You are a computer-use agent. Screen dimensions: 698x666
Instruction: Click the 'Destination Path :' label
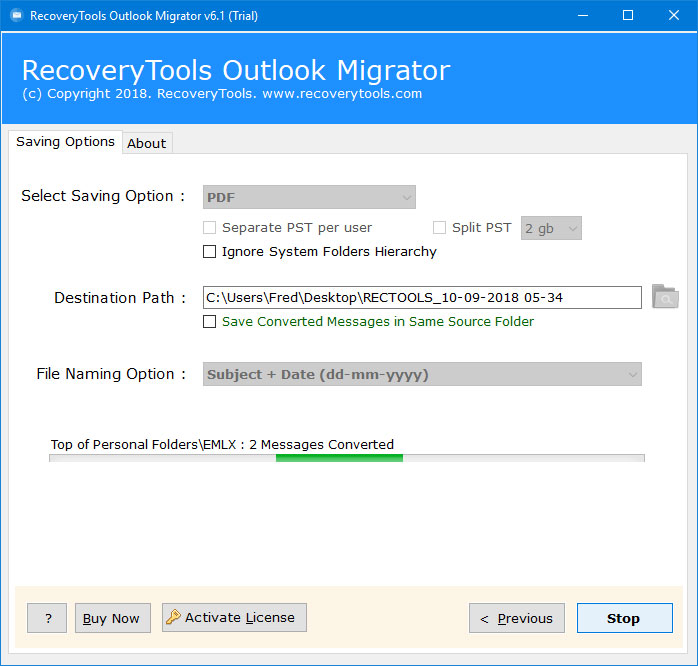click(120, 297)
